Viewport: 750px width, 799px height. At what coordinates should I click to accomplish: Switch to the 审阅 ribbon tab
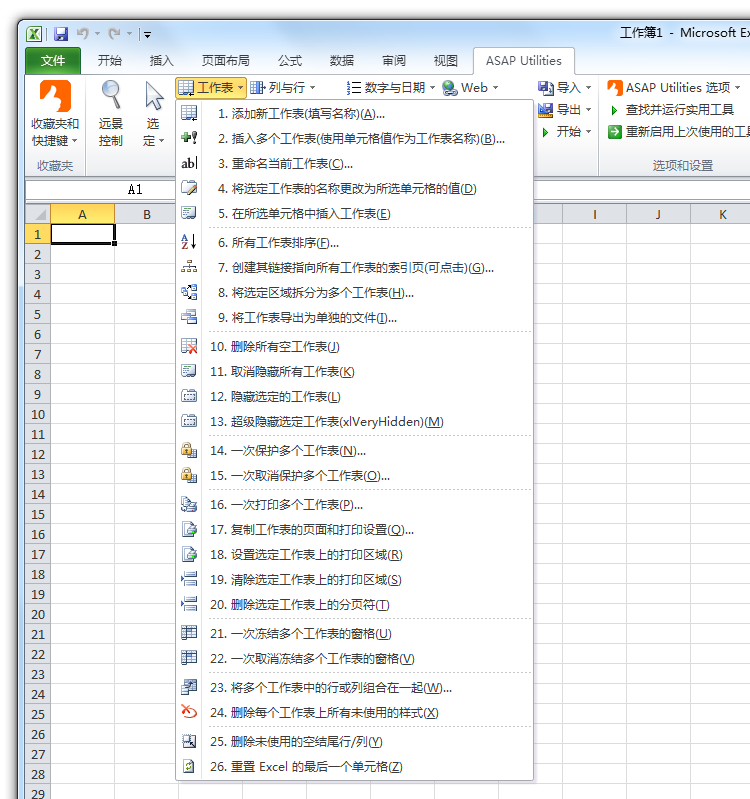tap(394, 61)
